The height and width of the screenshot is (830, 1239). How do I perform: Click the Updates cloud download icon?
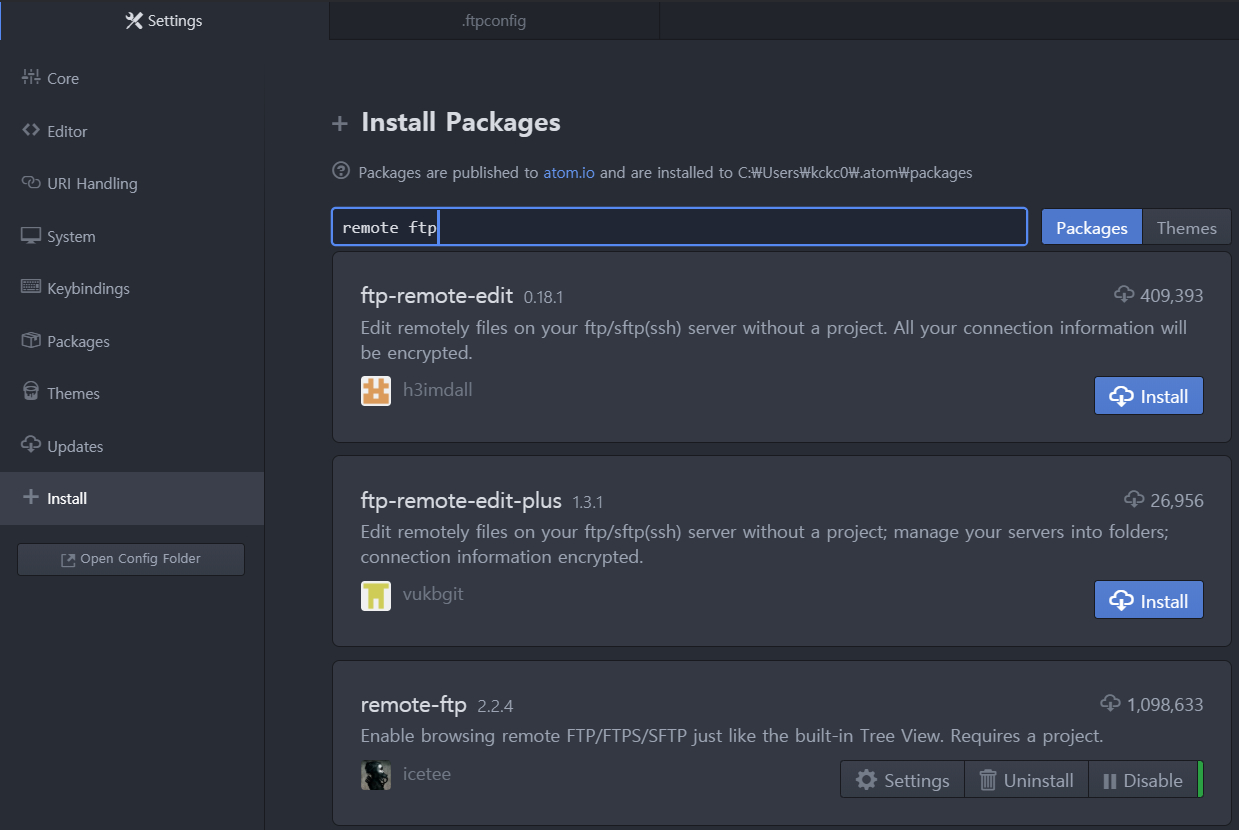coord(30,445)
